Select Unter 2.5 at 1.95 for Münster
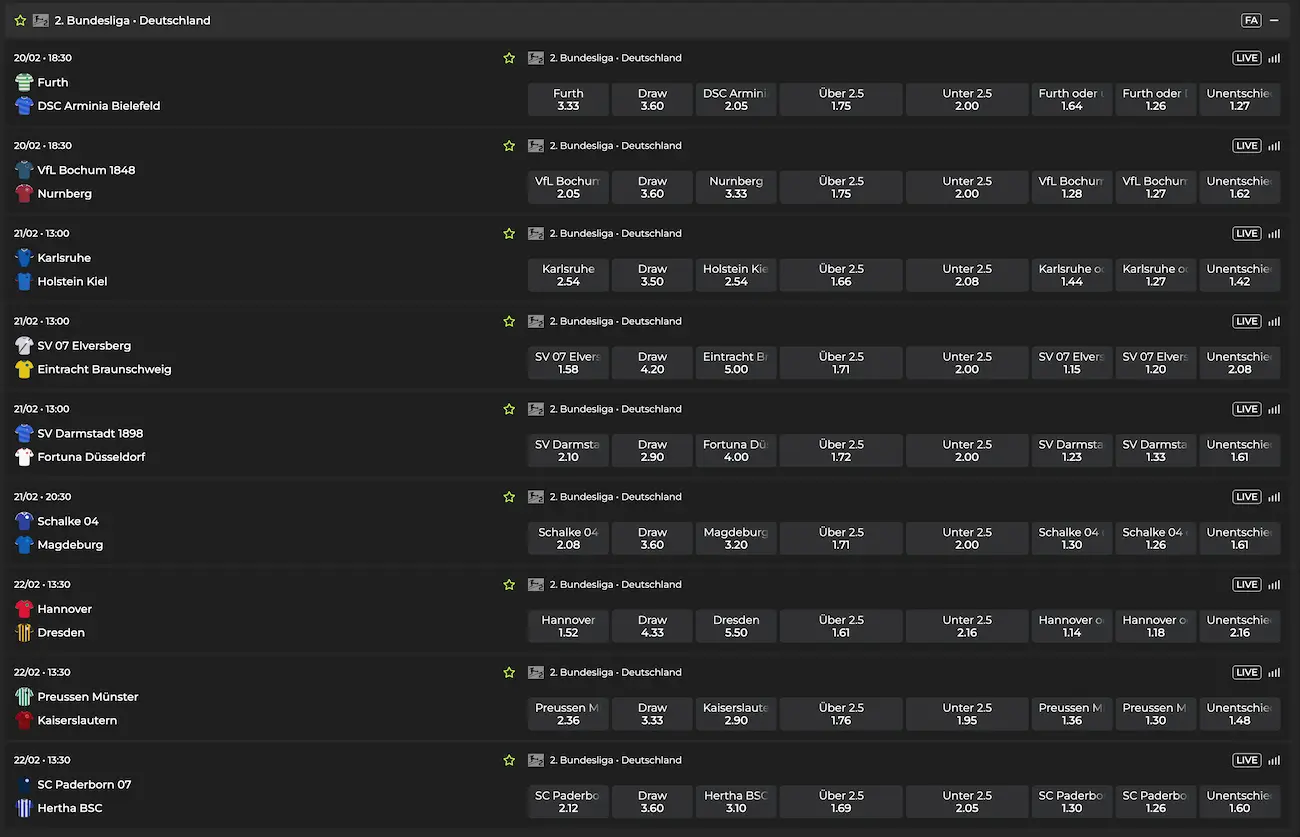 967,713
